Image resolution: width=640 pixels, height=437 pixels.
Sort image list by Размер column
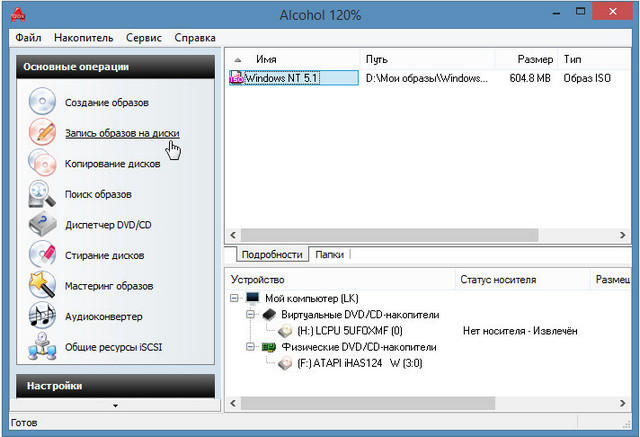pyautogui.click(x=526, y=60)
